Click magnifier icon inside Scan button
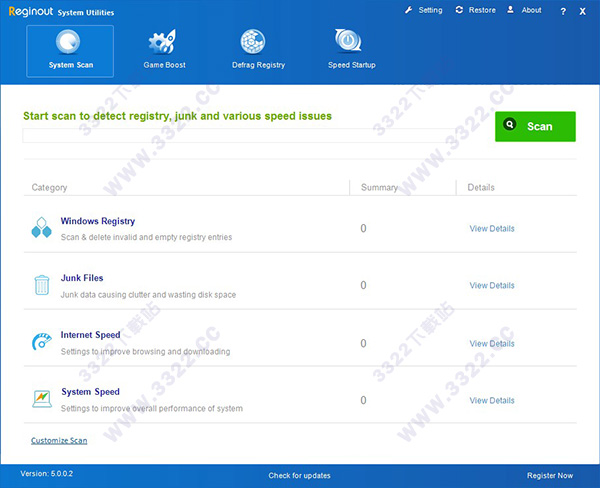The image size is (600, 488). [x=510, y=124]
